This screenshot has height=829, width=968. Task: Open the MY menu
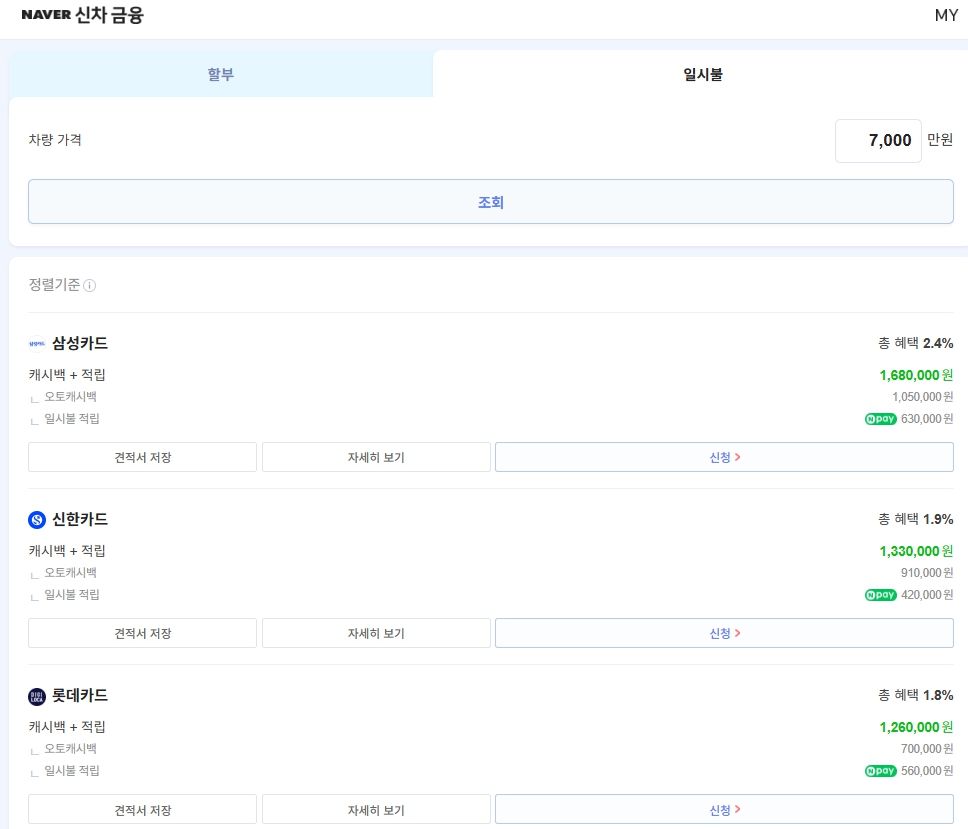click(x=946, y=15)
